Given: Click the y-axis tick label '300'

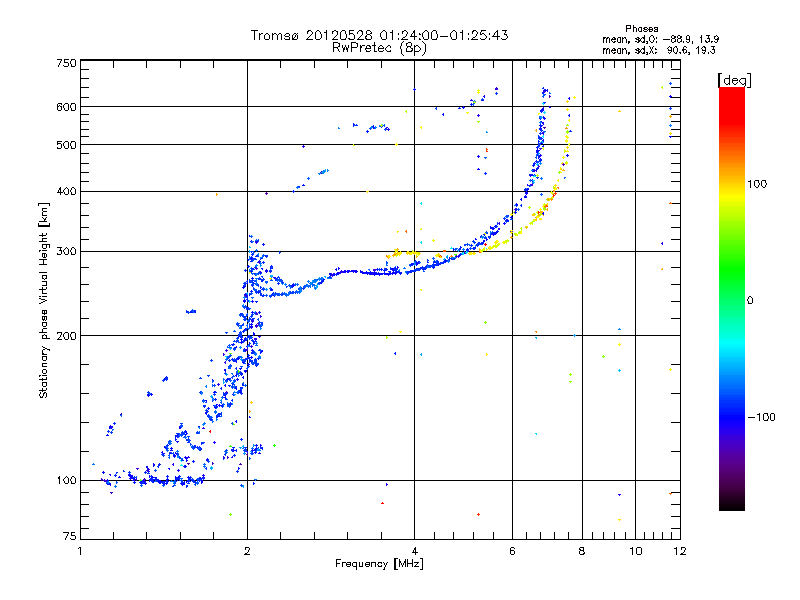Looking at the screenshot, I should coord(66,251).
